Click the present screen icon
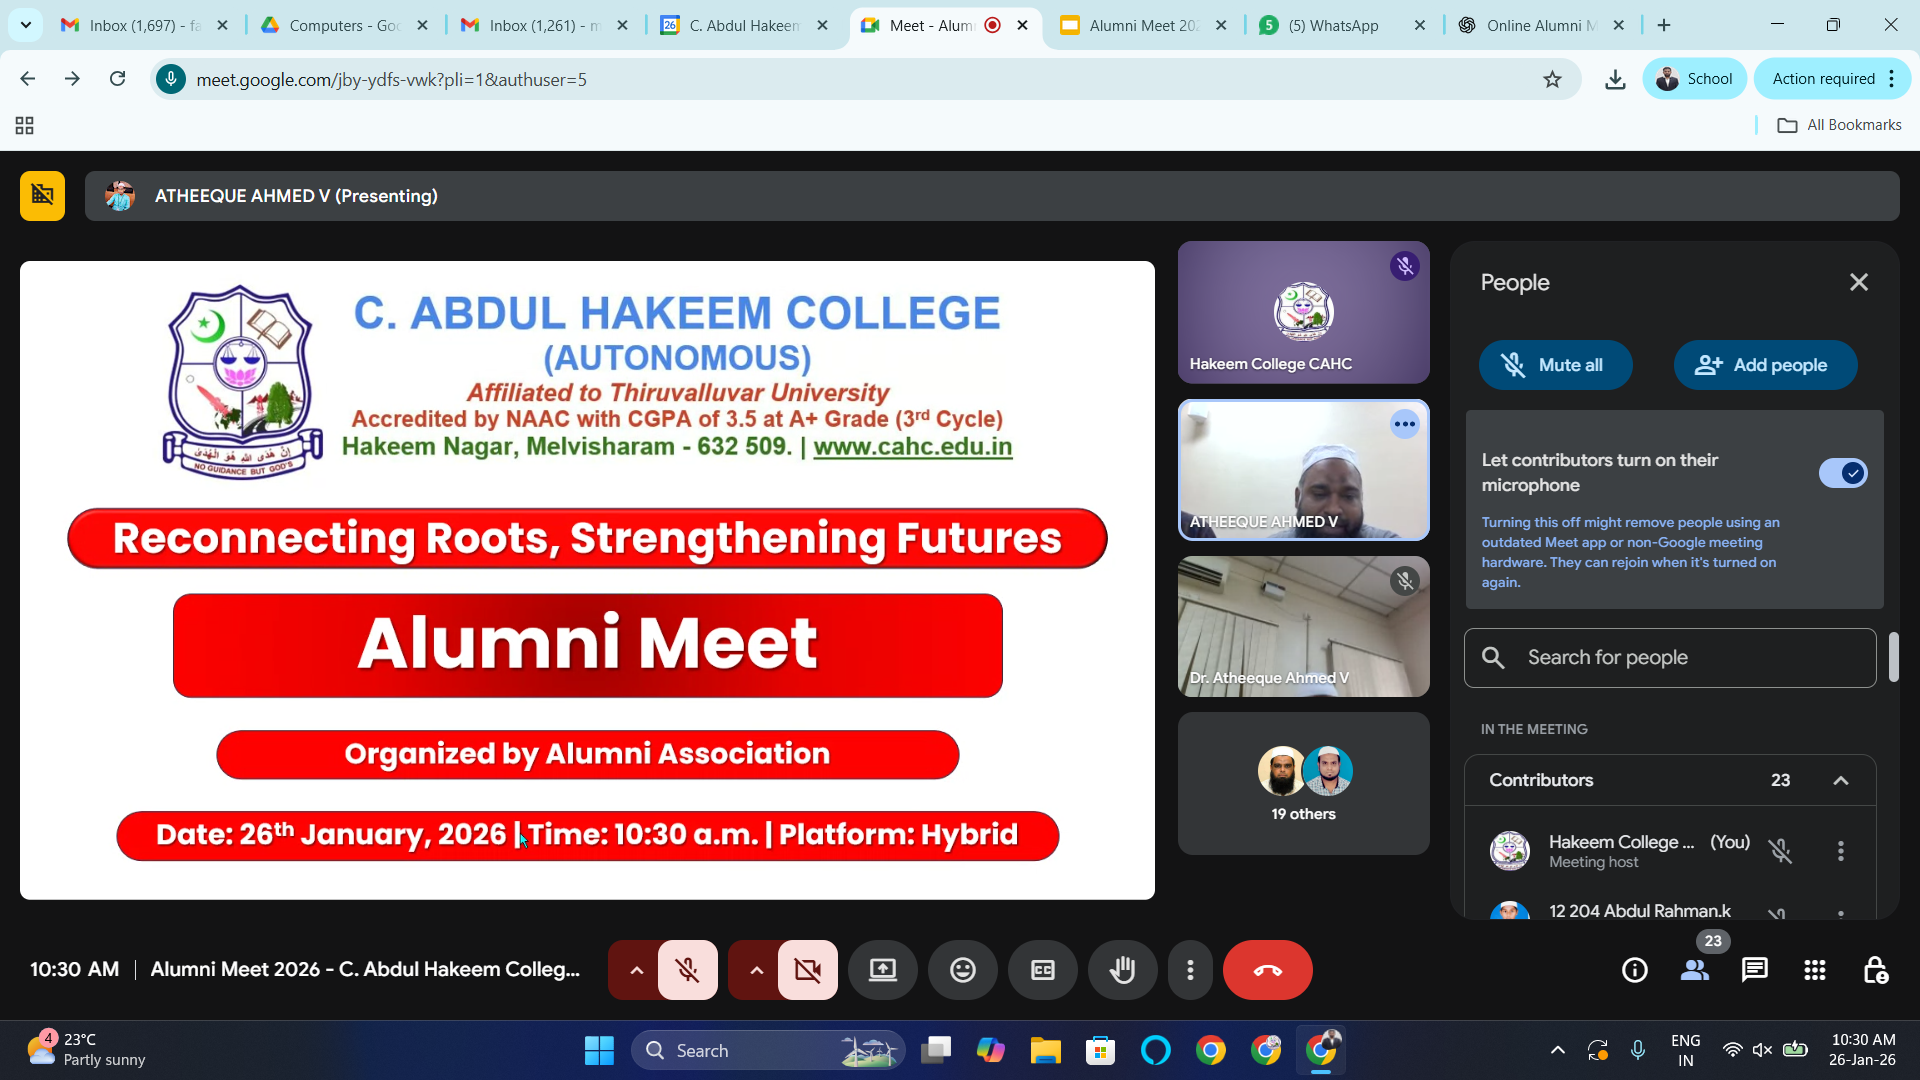This screenshot has height=1080, width=1920. click(x=882, y=970)
